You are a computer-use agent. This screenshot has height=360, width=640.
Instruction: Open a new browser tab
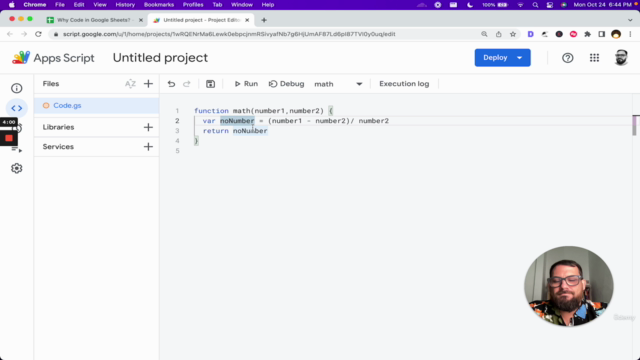click(264, 20)
